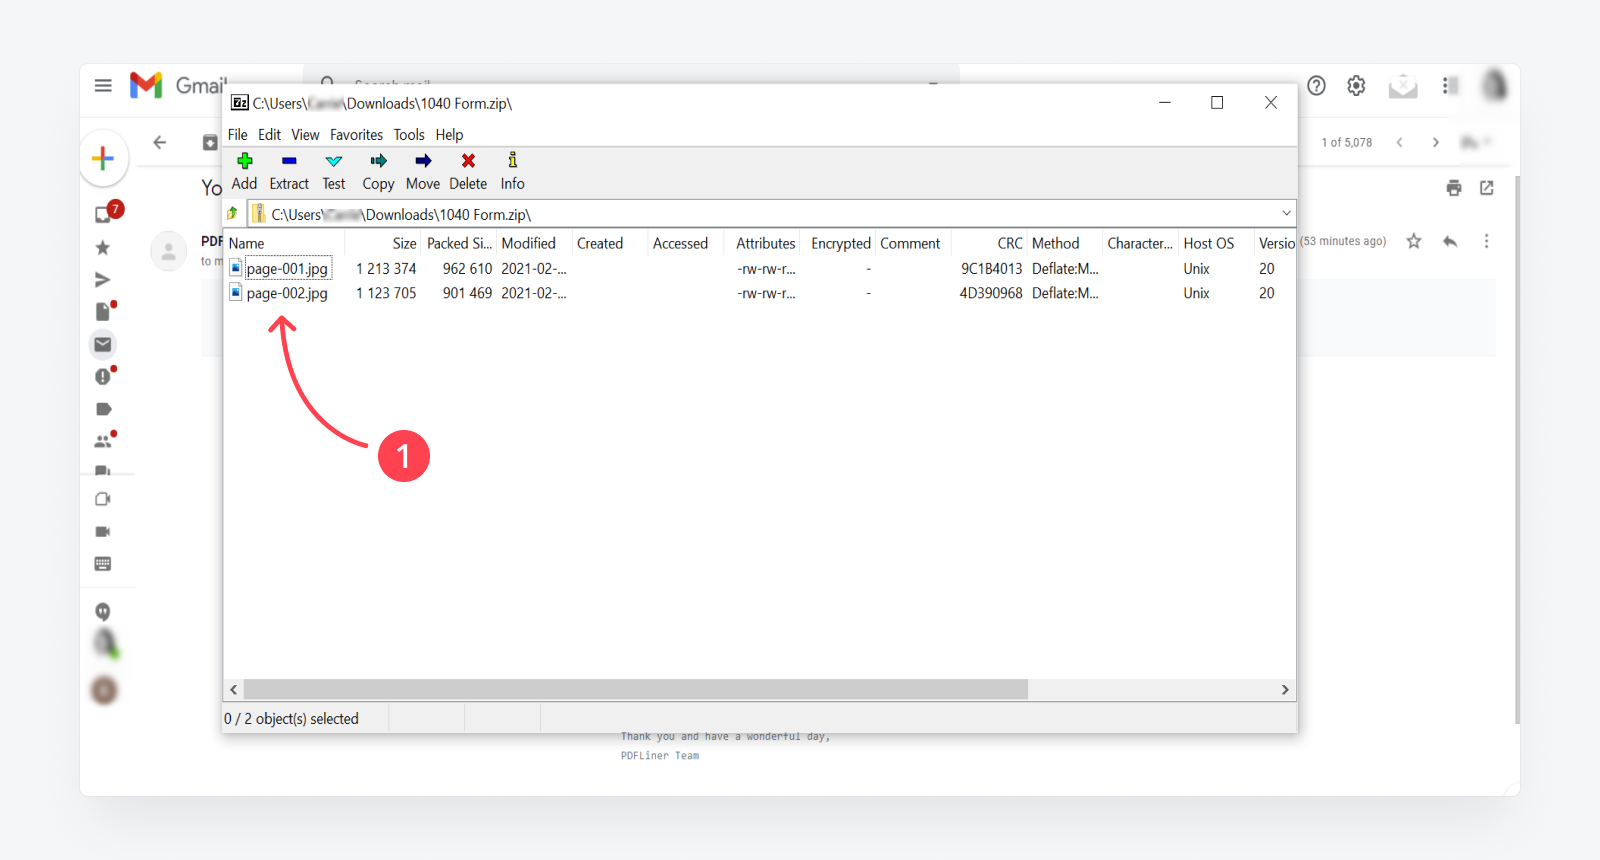Screen dimensions: 1600x860
Task: Click the red Delete icon
Action: (468, 161)
